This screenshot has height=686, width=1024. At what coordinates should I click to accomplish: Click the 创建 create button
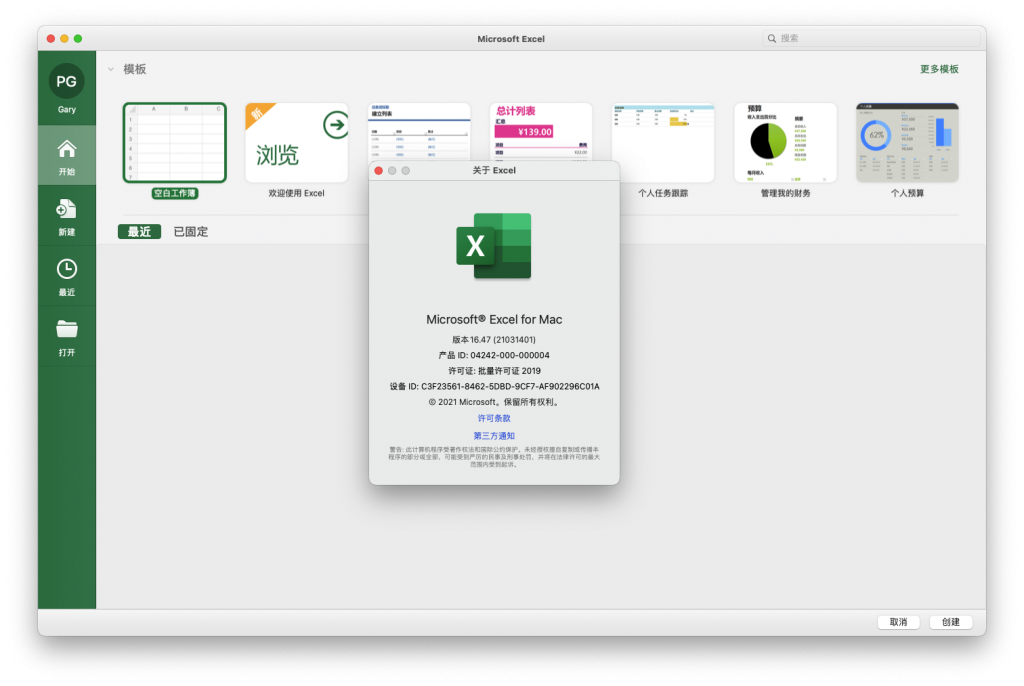tap(950, 622)
